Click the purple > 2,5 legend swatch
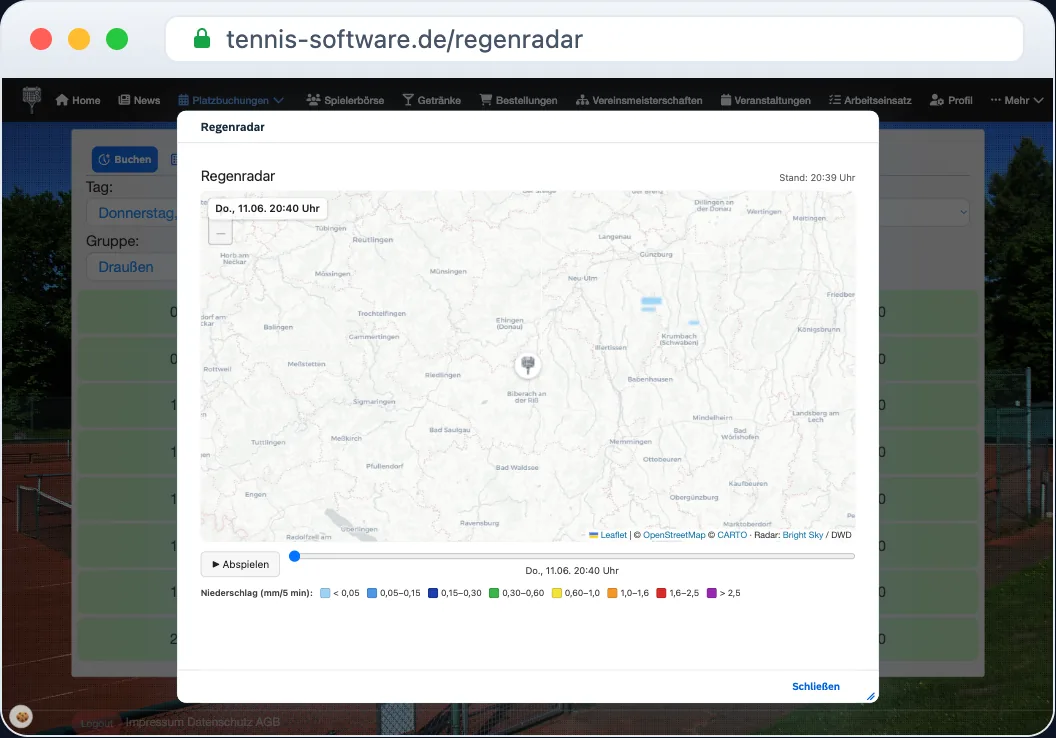The height and width of the screenshot is (738, 1056). tap(712, 593)
